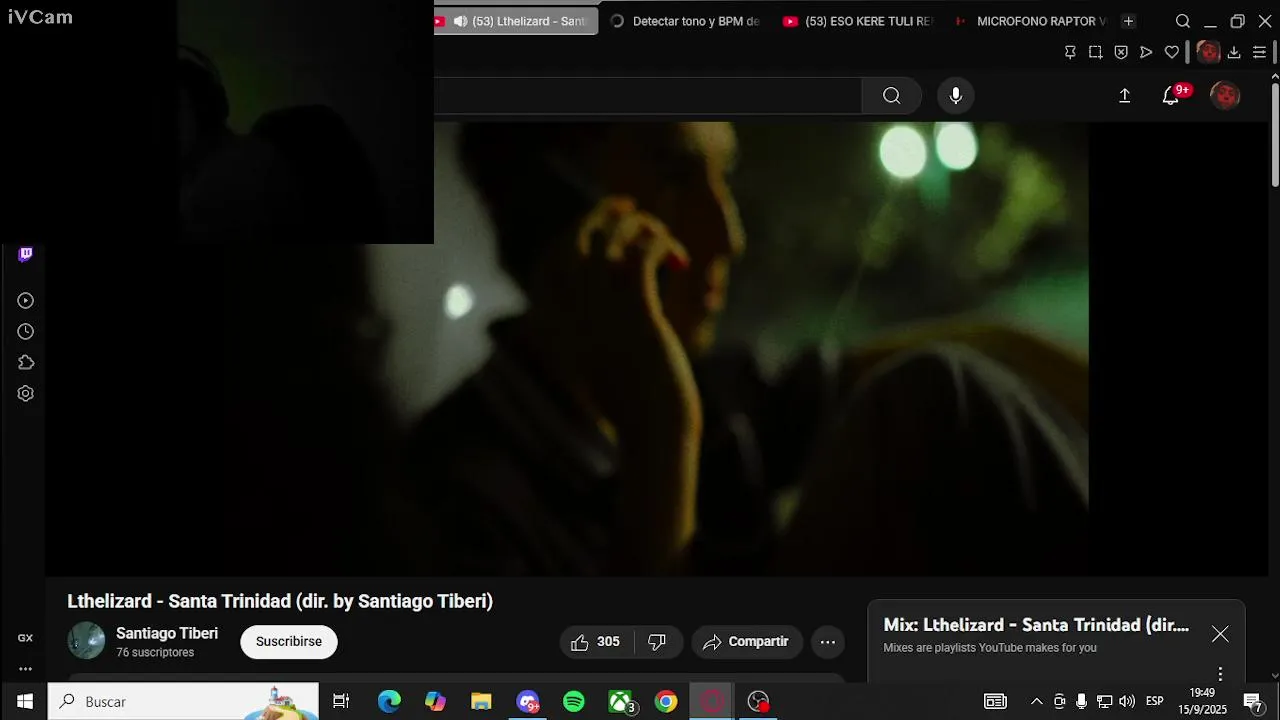Screen dimensions: 1280x720
Task: Open browser tab search magnifier
Action: [1183, 21]
